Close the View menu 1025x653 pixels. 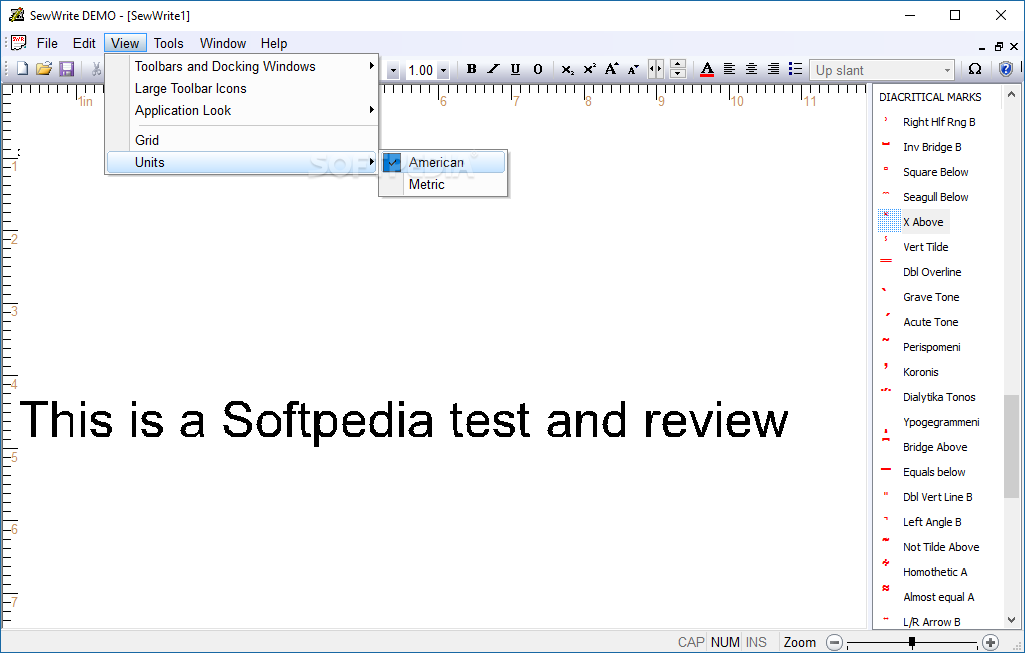coord(125,43)
